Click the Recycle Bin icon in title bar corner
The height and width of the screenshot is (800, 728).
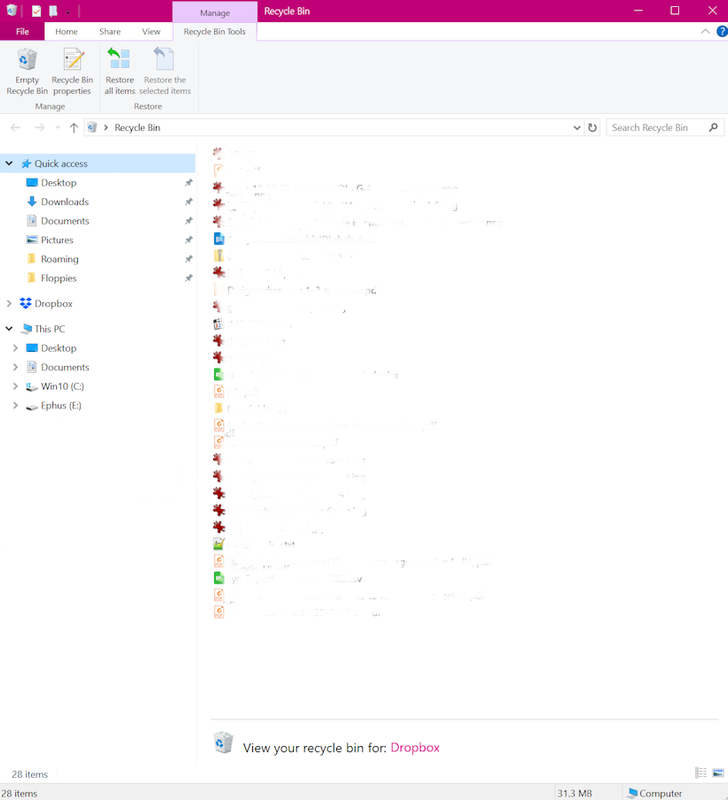click(x=12, y=11)
